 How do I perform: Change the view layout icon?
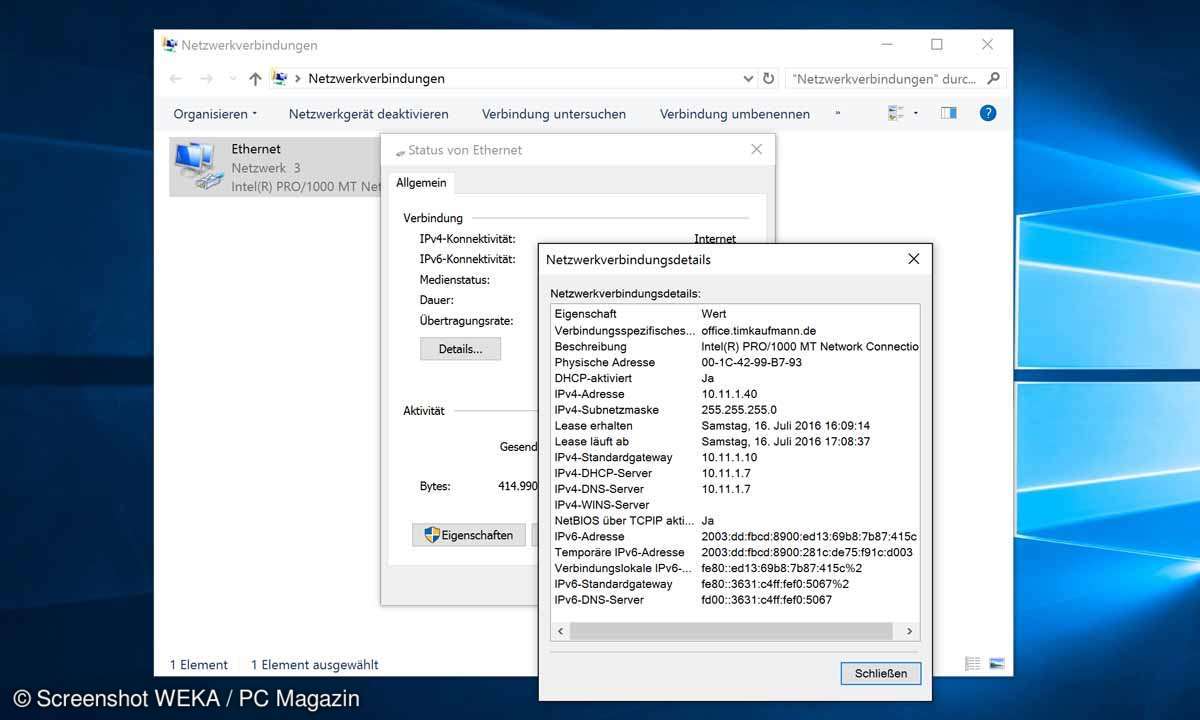click(896, 114)
